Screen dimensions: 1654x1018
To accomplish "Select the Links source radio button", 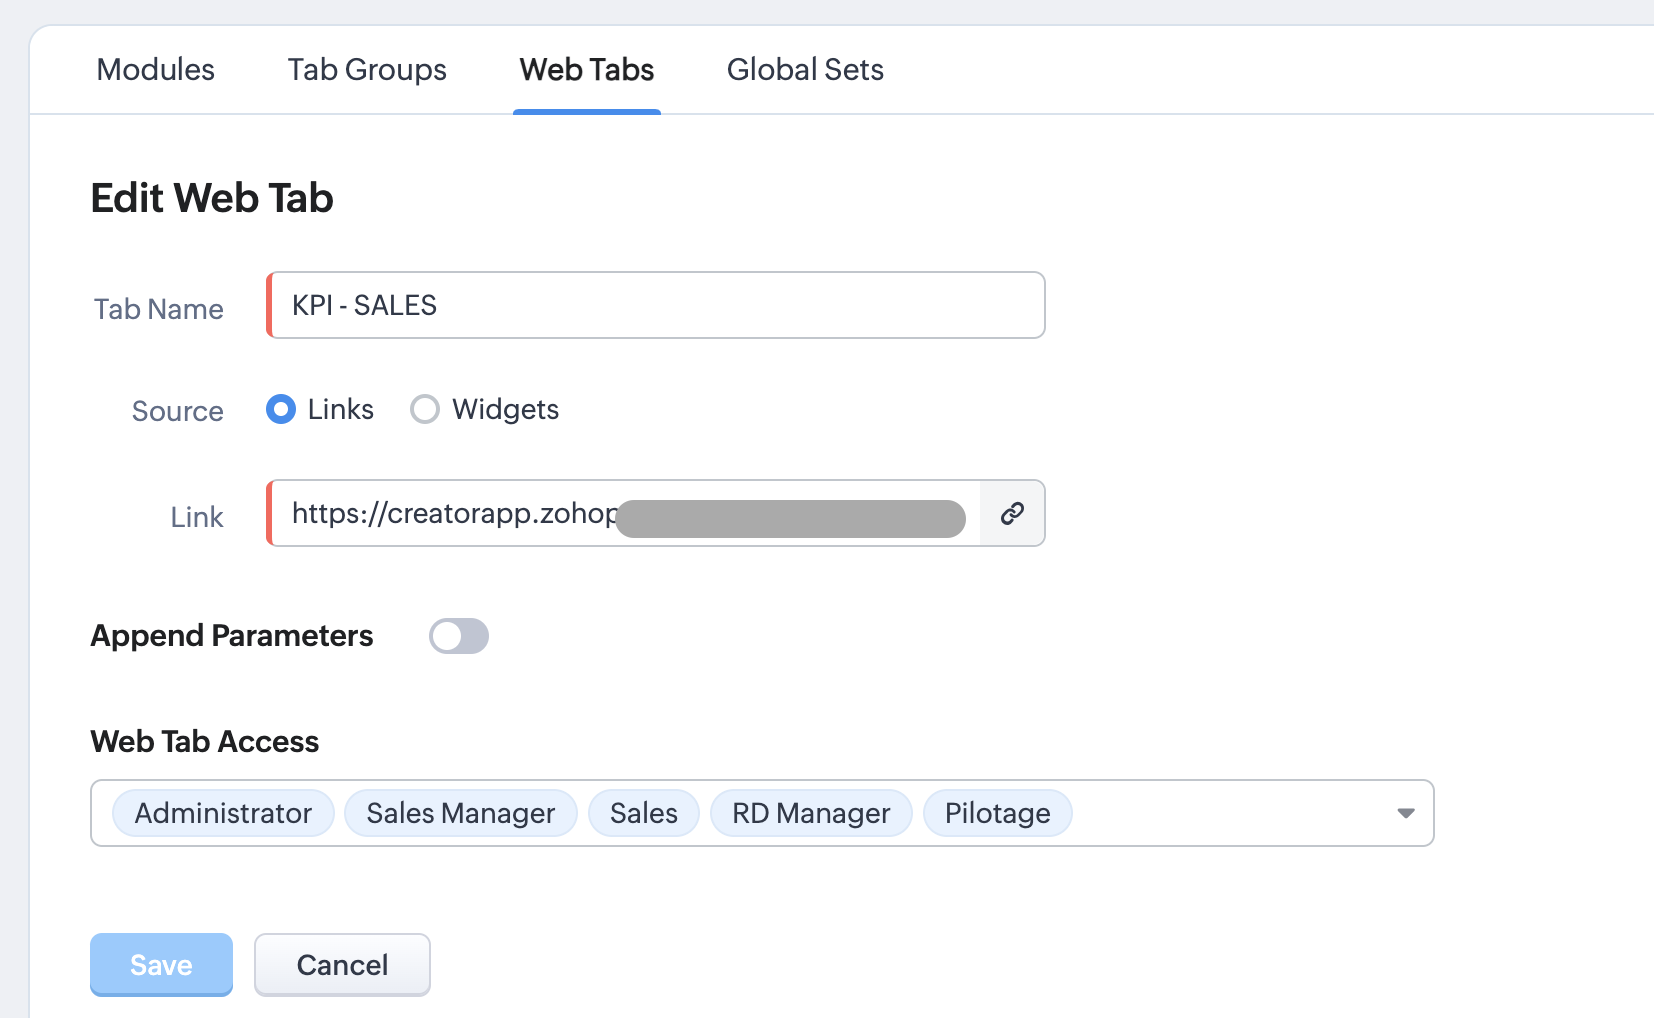I will [x=281, y=409].
